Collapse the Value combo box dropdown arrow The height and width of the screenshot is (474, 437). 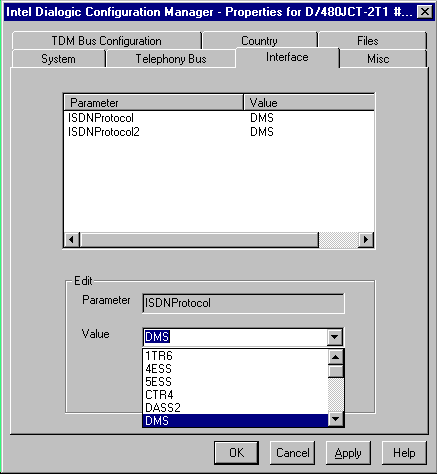coord(335,337)
